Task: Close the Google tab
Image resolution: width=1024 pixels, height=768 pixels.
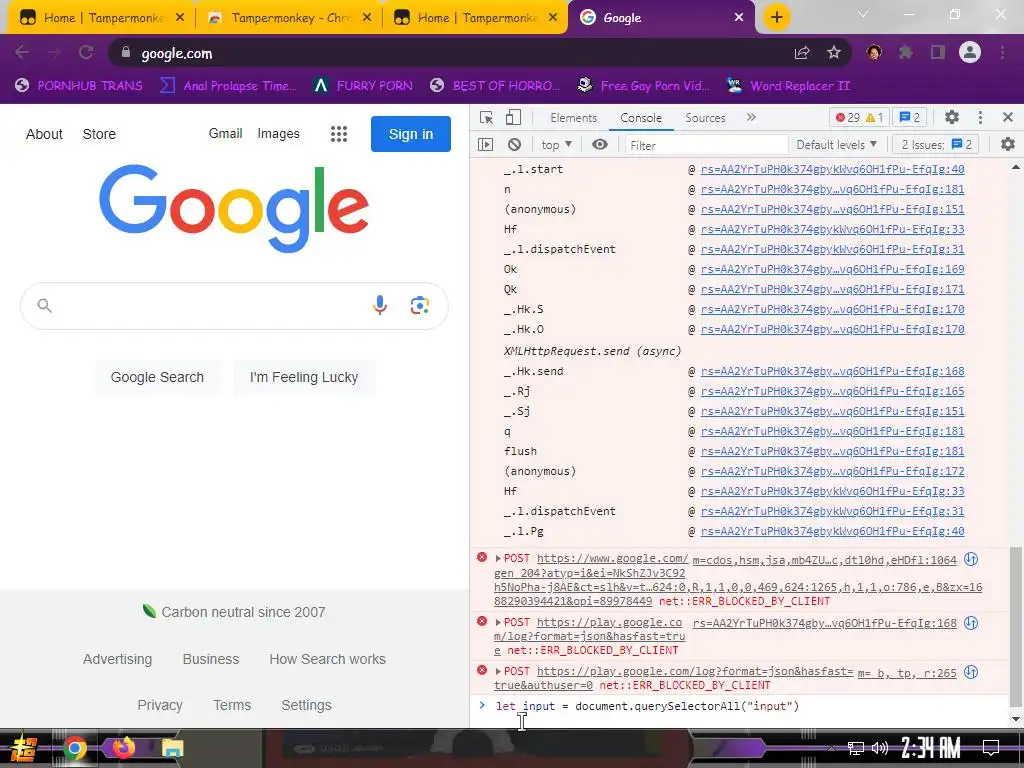Action: coord(739,17)
